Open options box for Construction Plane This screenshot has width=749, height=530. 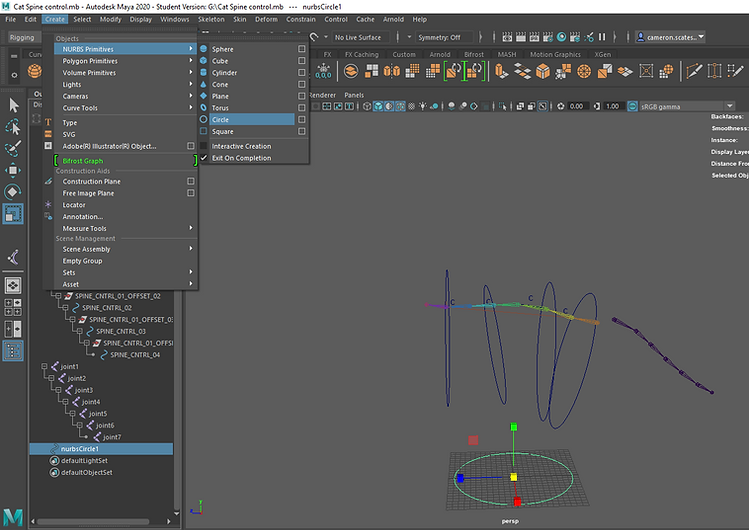[191, 181]
